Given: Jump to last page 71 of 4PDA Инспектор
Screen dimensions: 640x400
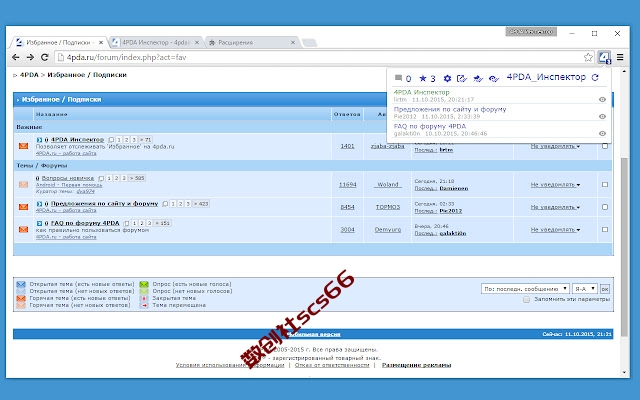Looking at the screenshot, I should tap(145, 140).
